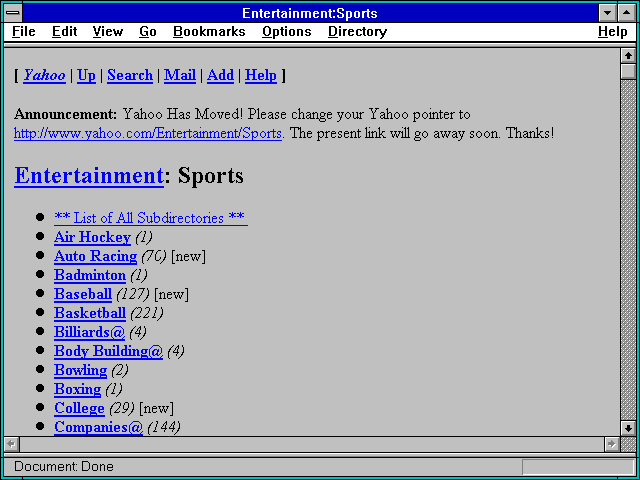Image resolution: width=640 pixels, height=480 pixels.
Task: Open the College category
Action: pos(79,408)
